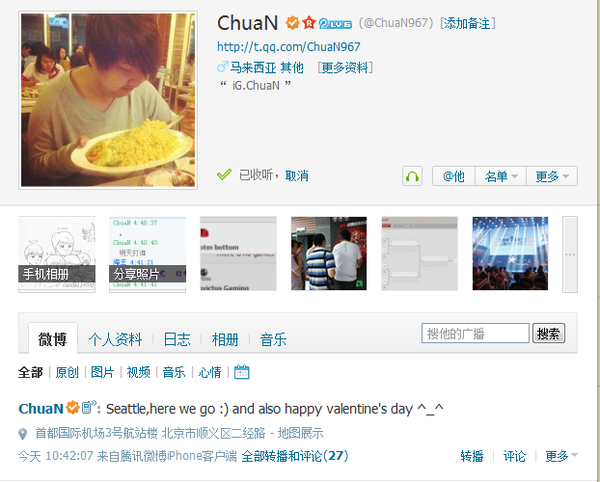
Task: Click the 搜索 button
Action: [549, 334]
